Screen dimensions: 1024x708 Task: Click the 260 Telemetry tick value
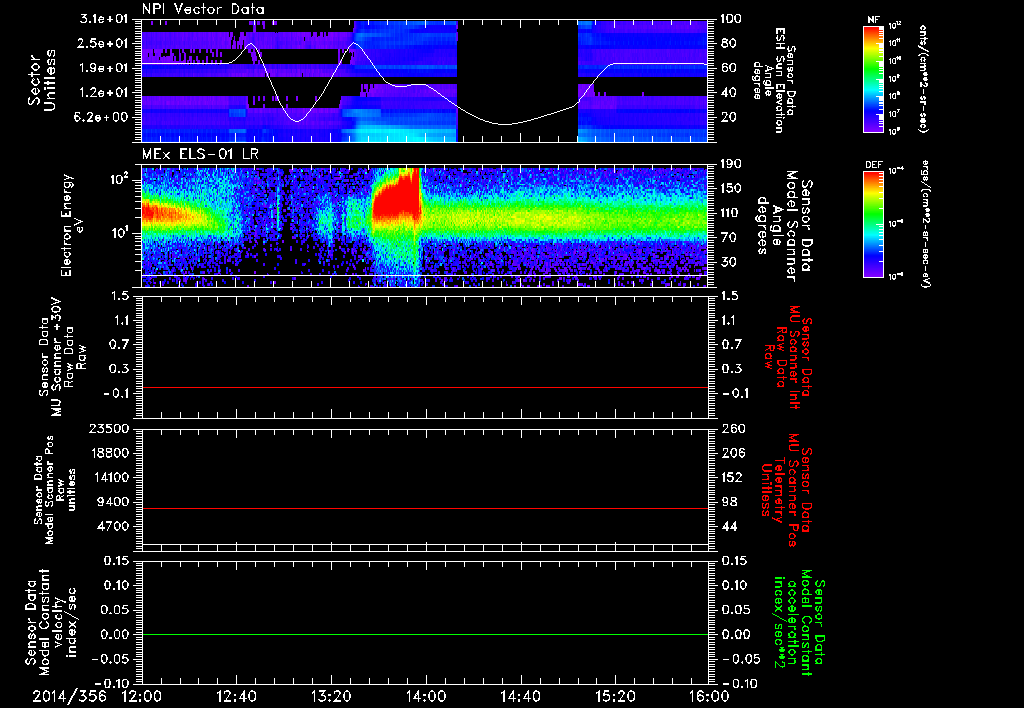[x=732, y=428]
